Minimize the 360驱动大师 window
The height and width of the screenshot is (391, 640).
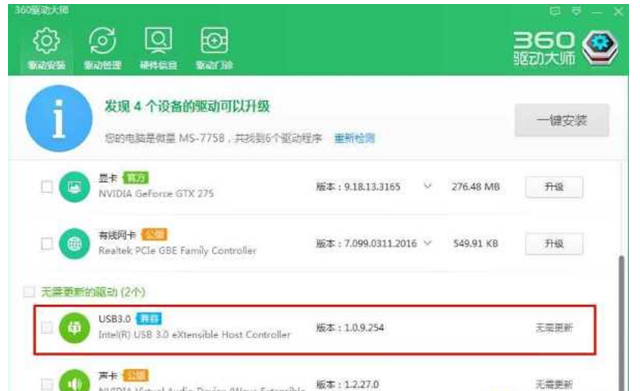598,12
